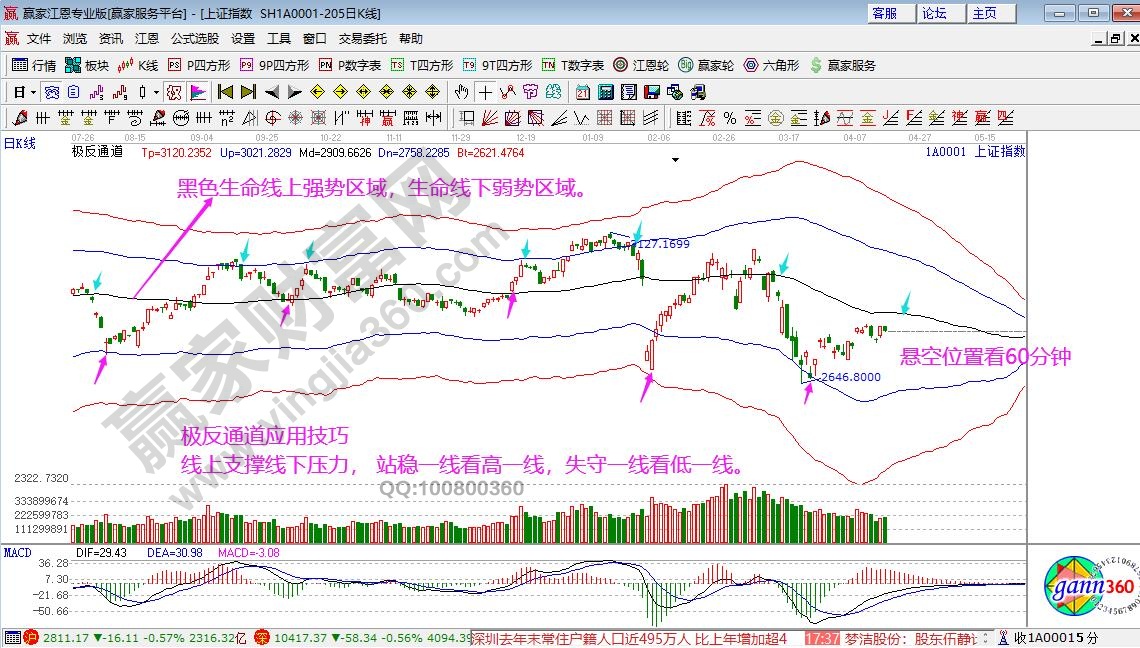
Task: Click the scrolling news ticker headline
Action: tap(630, 638)
